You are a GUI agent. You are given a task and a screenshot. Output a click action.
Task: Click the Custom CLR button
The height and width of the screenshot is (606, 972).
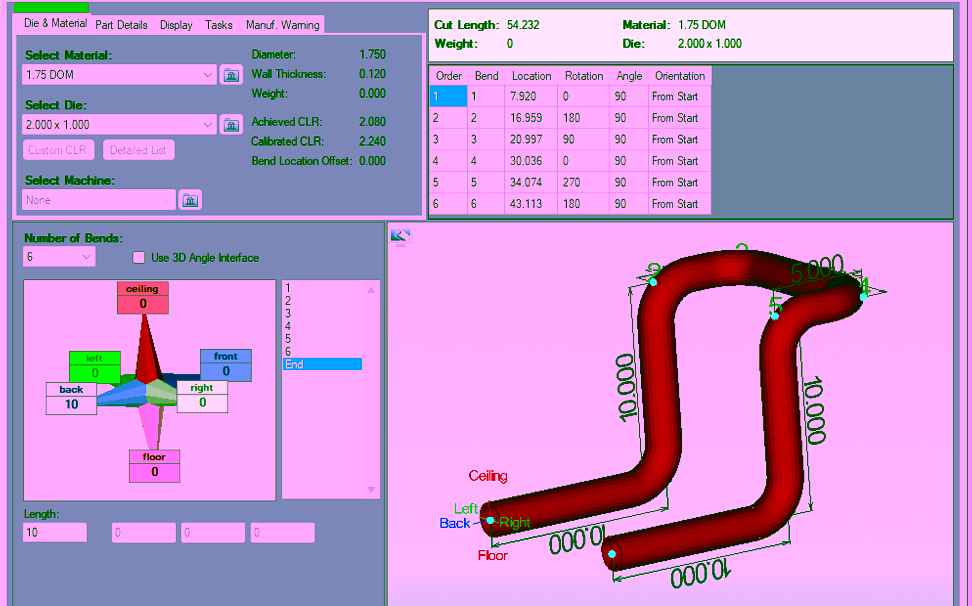tap(58, 150)
